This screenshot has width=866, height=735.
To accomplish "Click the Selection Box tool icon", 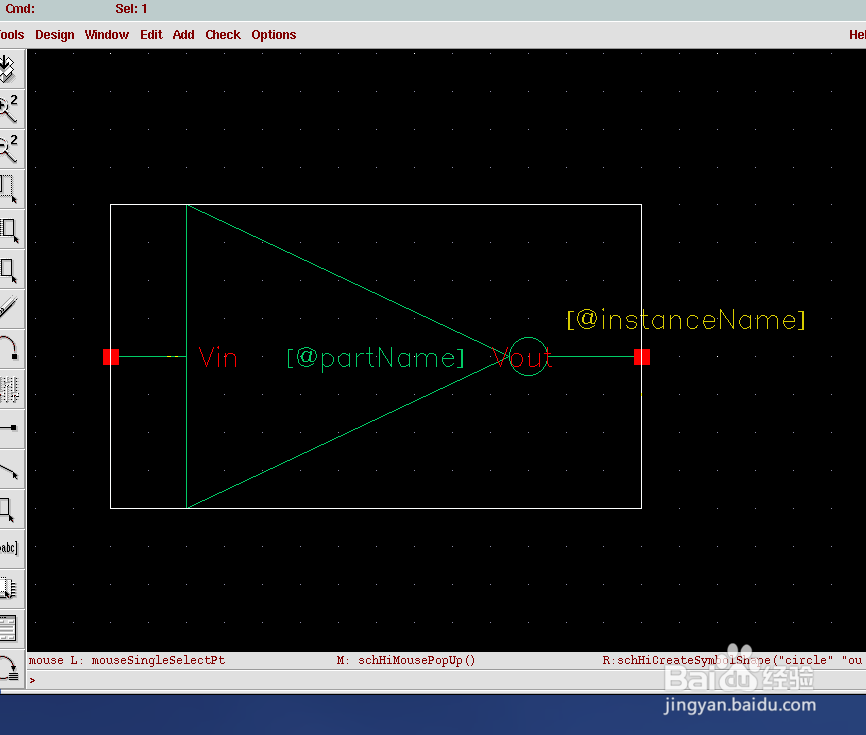I will (10, 589).
